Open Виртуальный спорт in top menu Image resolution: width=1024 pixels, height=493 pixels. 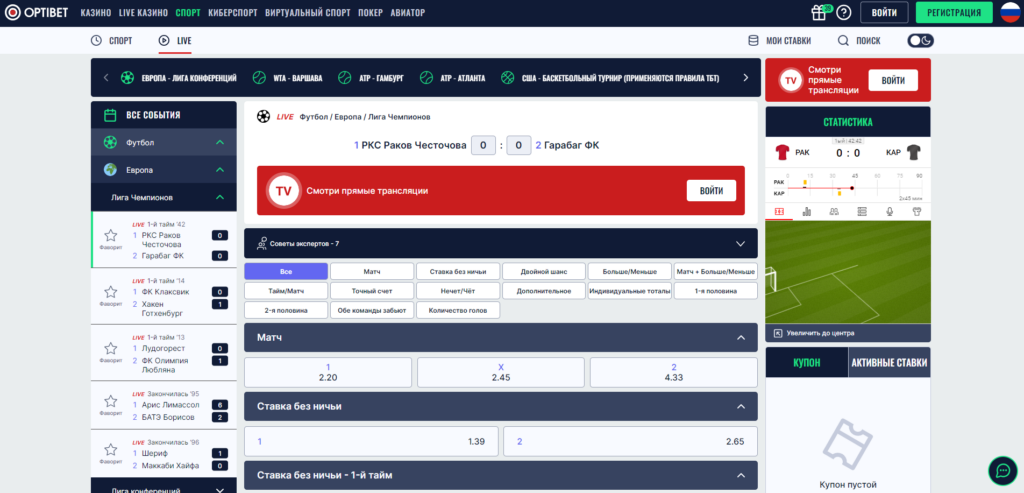[x=308, y=12]
